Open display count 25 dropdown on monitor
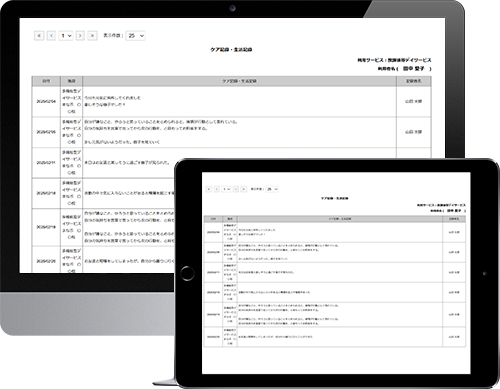This screenshot has width=500, height=389. pyautogui.click(x=136, y=35)
